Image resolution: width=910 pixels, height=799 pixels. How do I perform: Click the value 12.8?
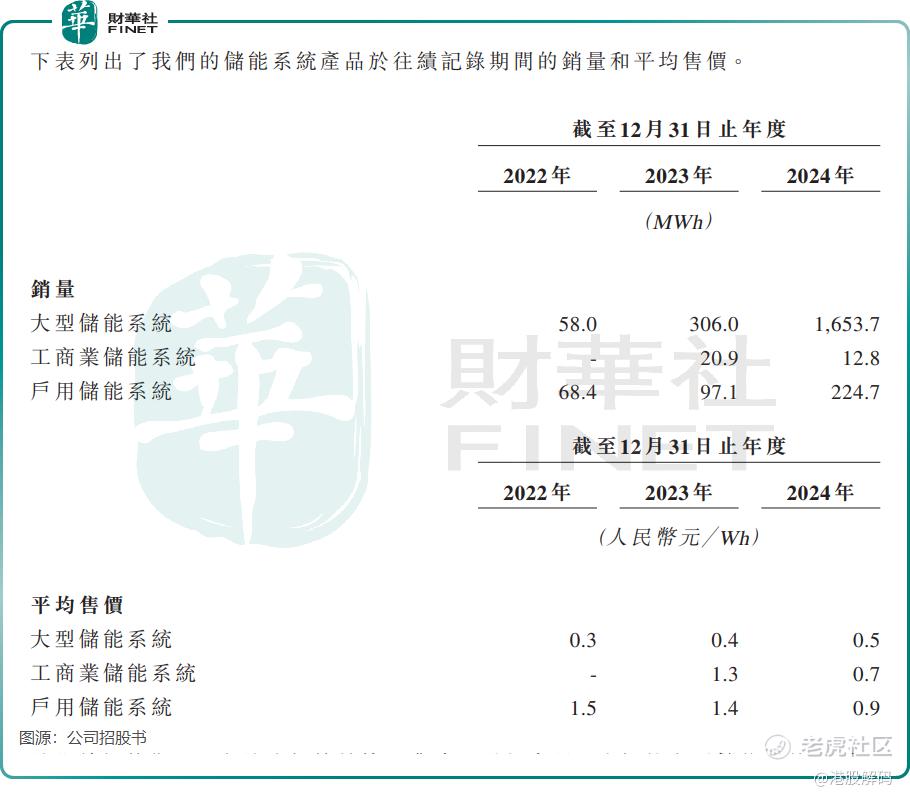(861, 358)
